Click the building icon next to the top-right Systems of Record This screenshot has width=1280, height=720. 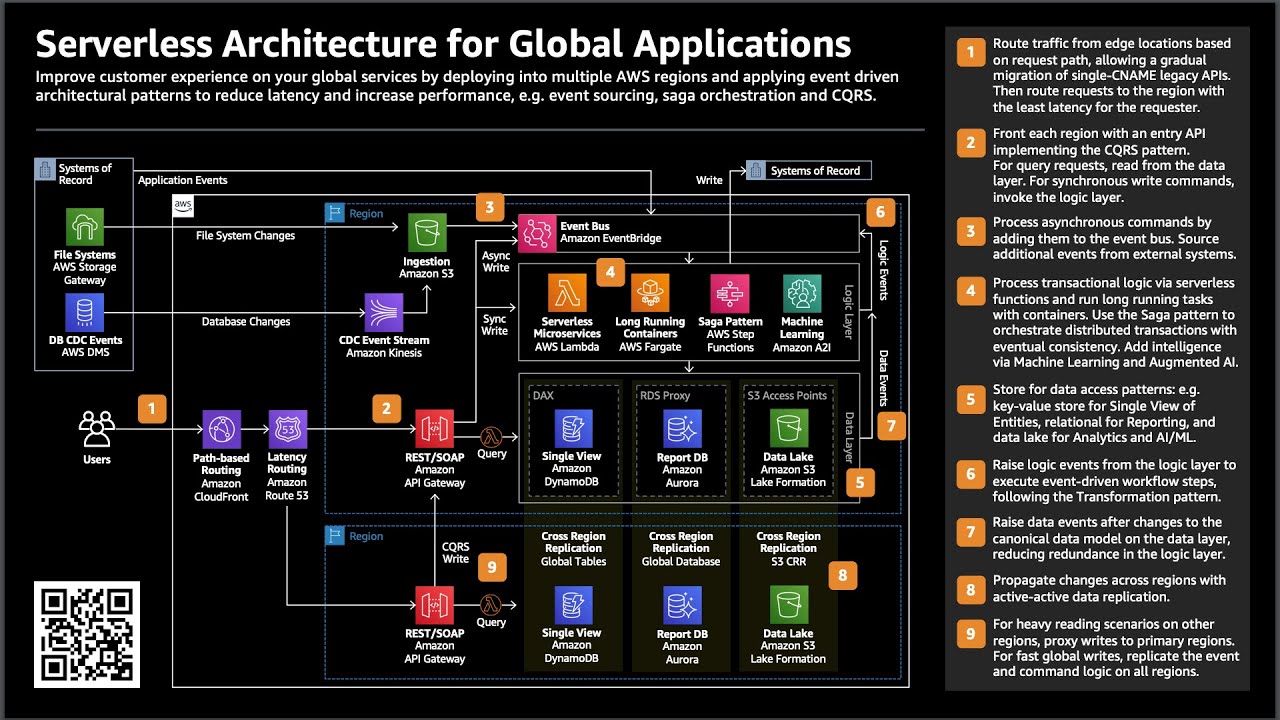[757, 170]
